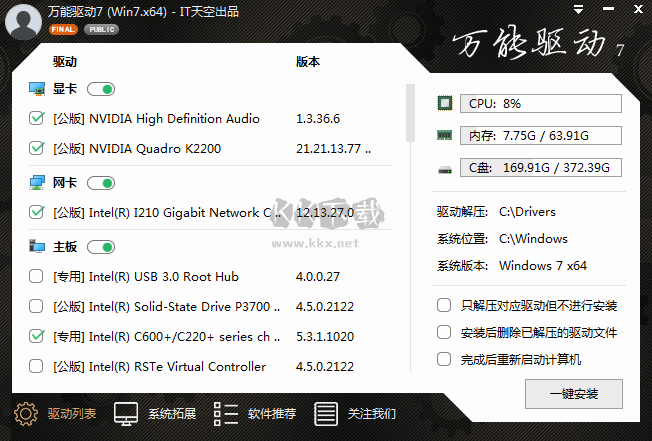Toggle the 主板 category switch
Screen dimensions: 652x441
tap(101, 247)
